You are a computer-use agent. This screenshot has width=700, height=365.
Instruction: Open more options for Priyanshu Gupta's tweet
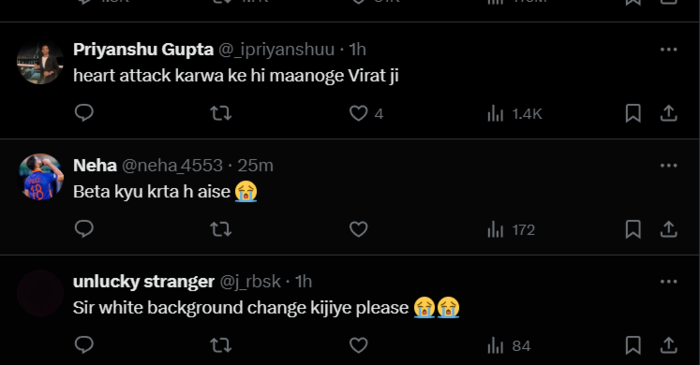668,50
